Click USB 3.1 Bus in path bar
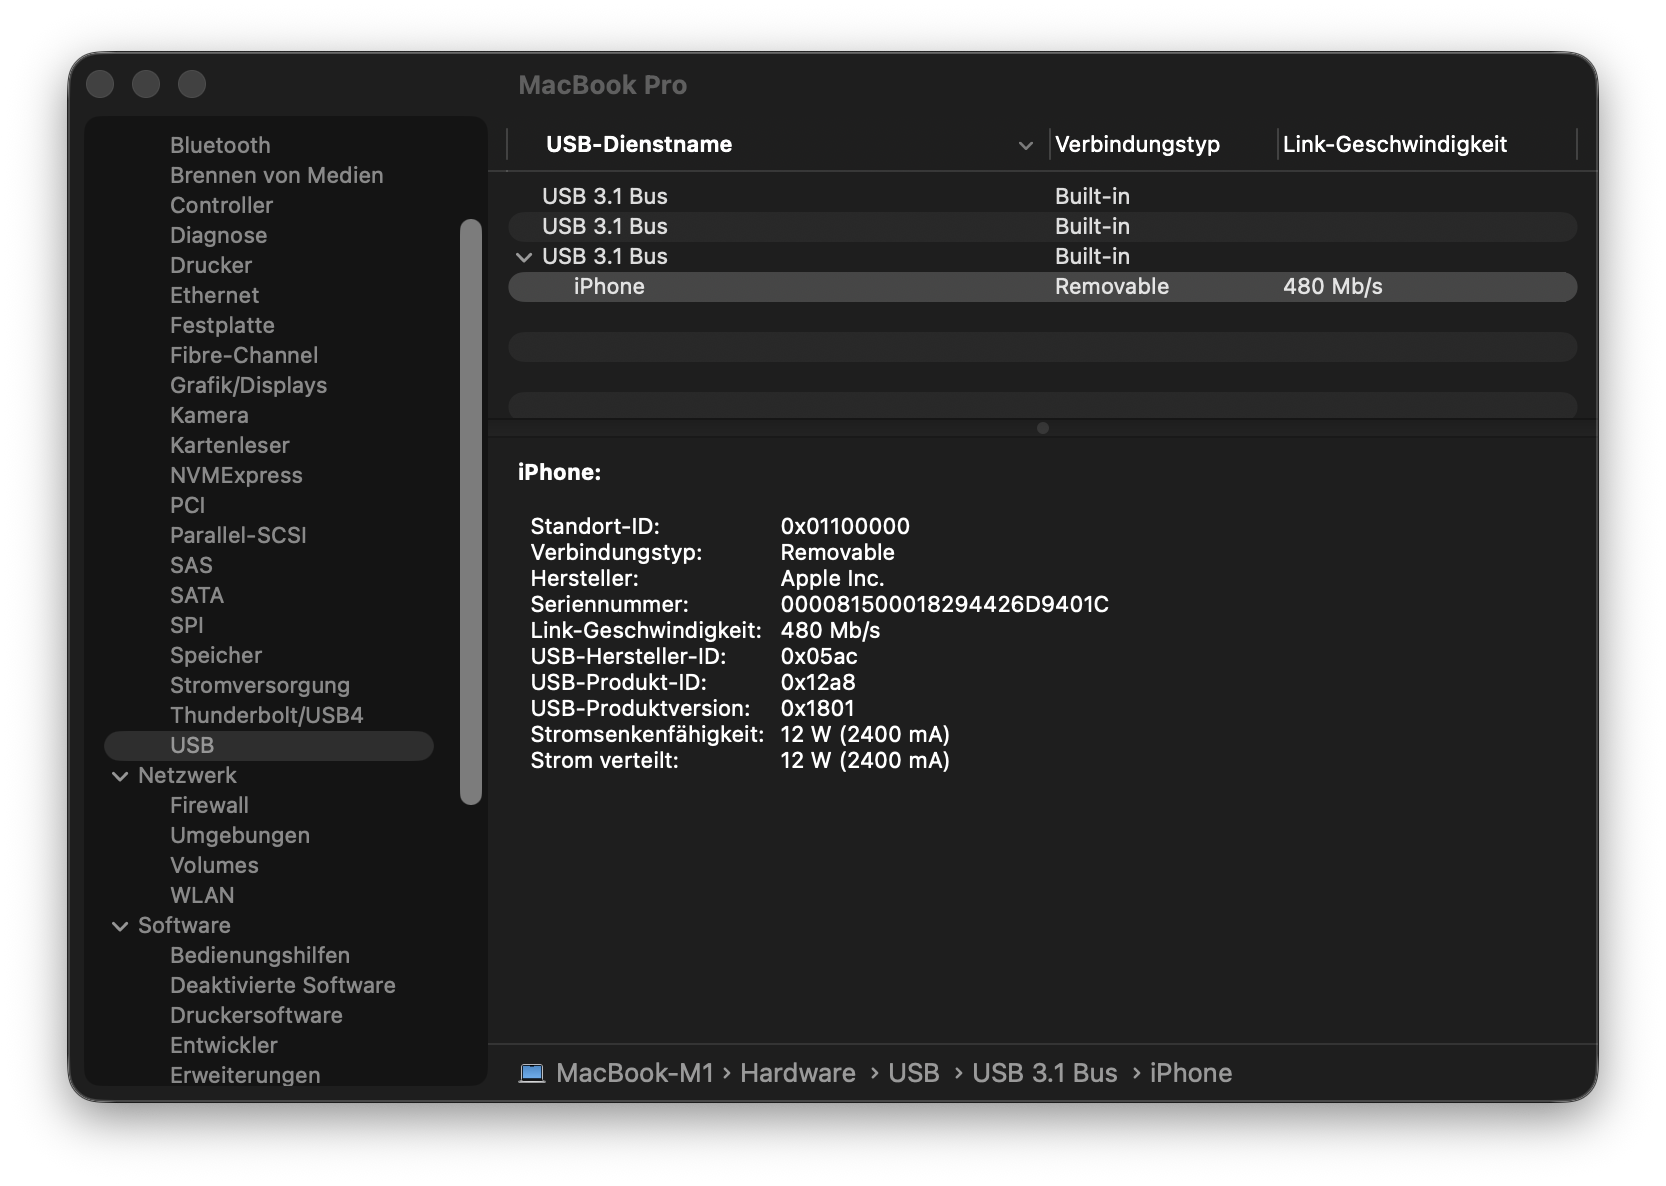 pyautogui.click(x=1044, y=1073)
